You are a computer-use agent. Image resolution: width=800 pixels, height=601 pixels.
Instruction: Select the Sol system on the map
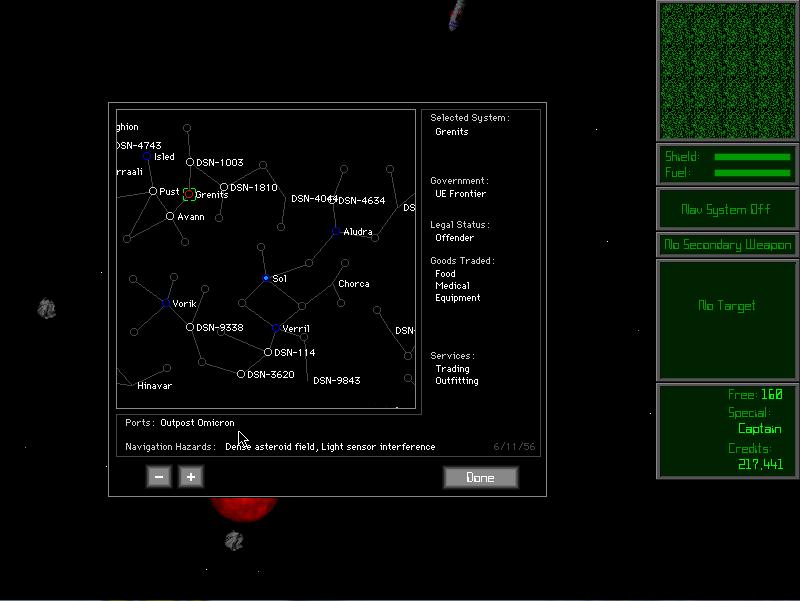tap(266, 278)
